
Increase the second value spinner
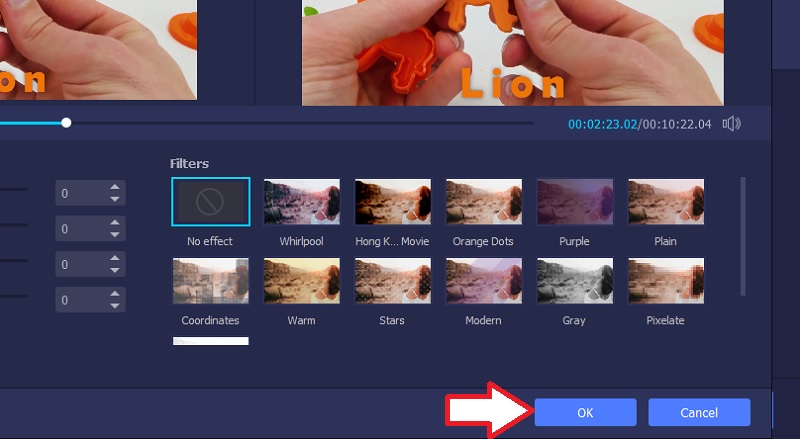(115, 223)
